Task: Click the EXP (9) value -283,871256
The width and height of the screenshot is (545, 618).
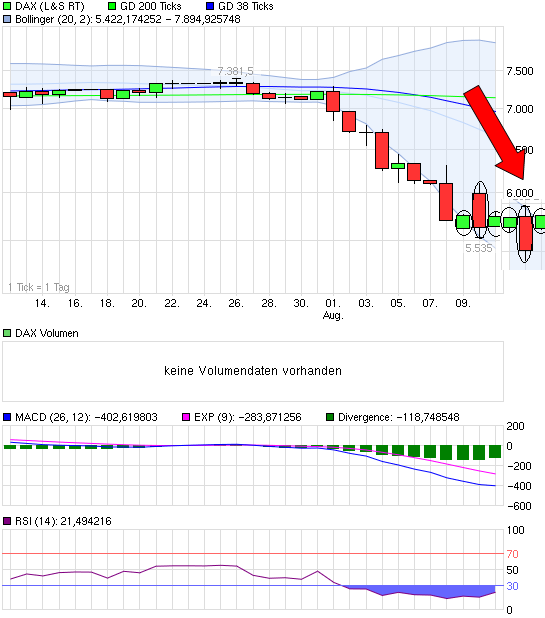Action: pyautogui.click(x=270, y=417)
